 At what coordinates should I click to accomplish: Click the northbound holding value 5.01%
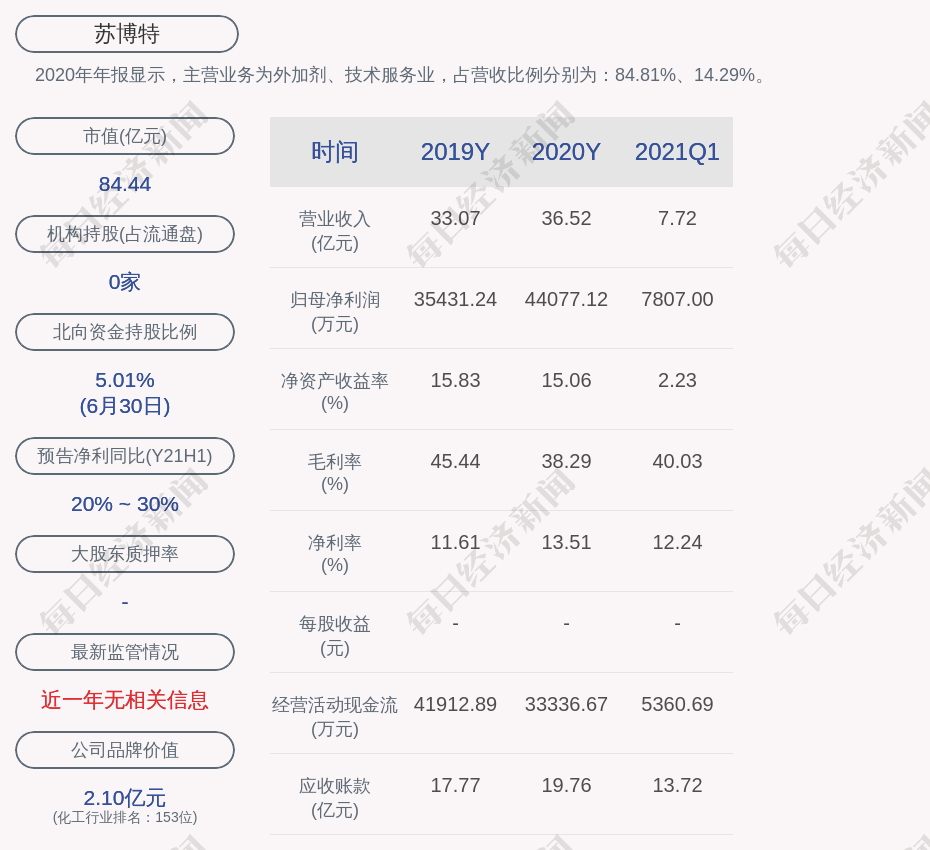coord(125,380)
